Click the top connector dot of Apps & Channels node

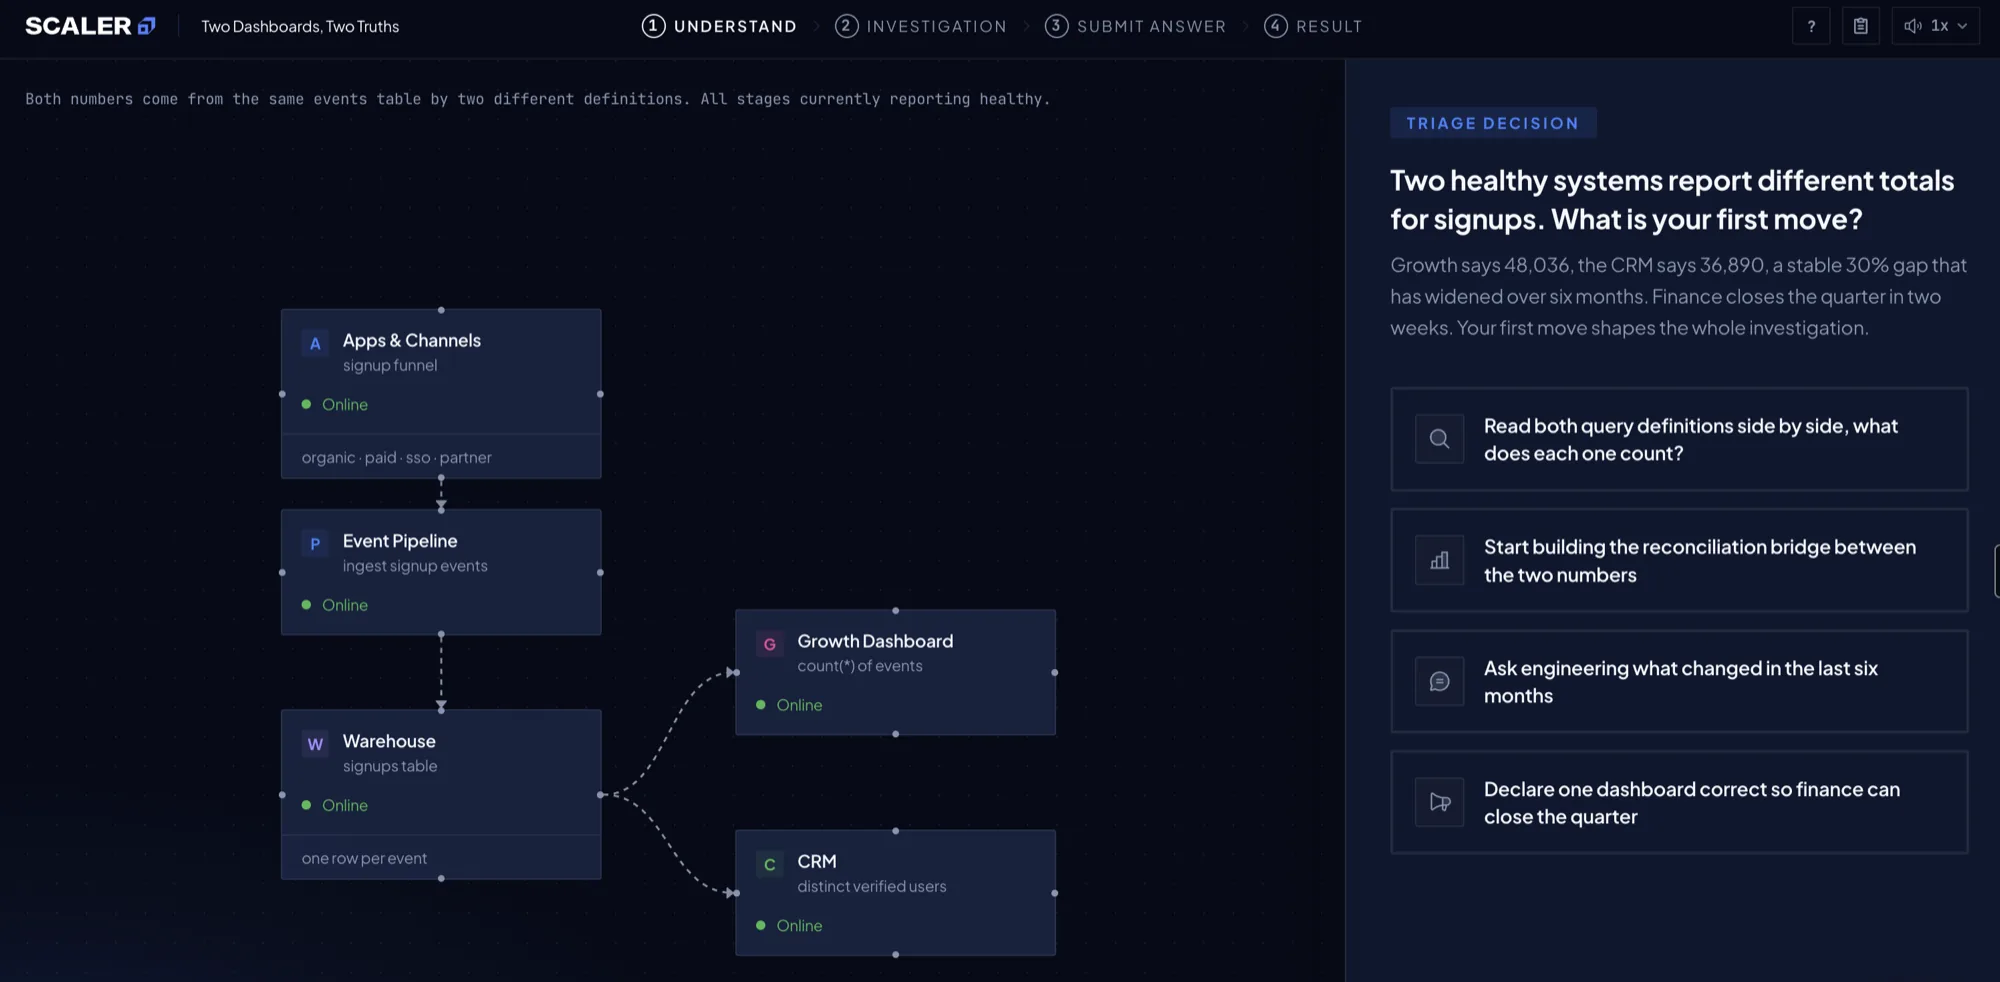point(441,310)
